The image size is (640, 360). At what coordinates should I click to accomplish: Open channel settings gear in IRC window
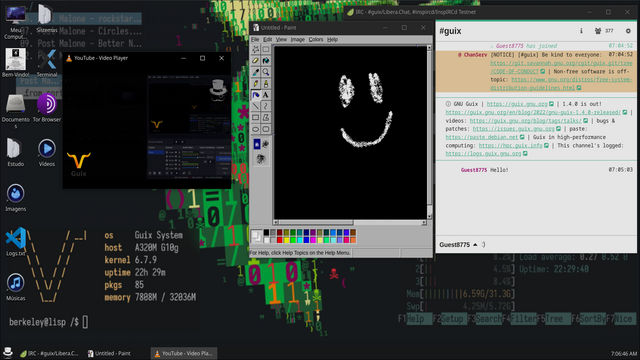pyautogui.click(x=628, y=31)
